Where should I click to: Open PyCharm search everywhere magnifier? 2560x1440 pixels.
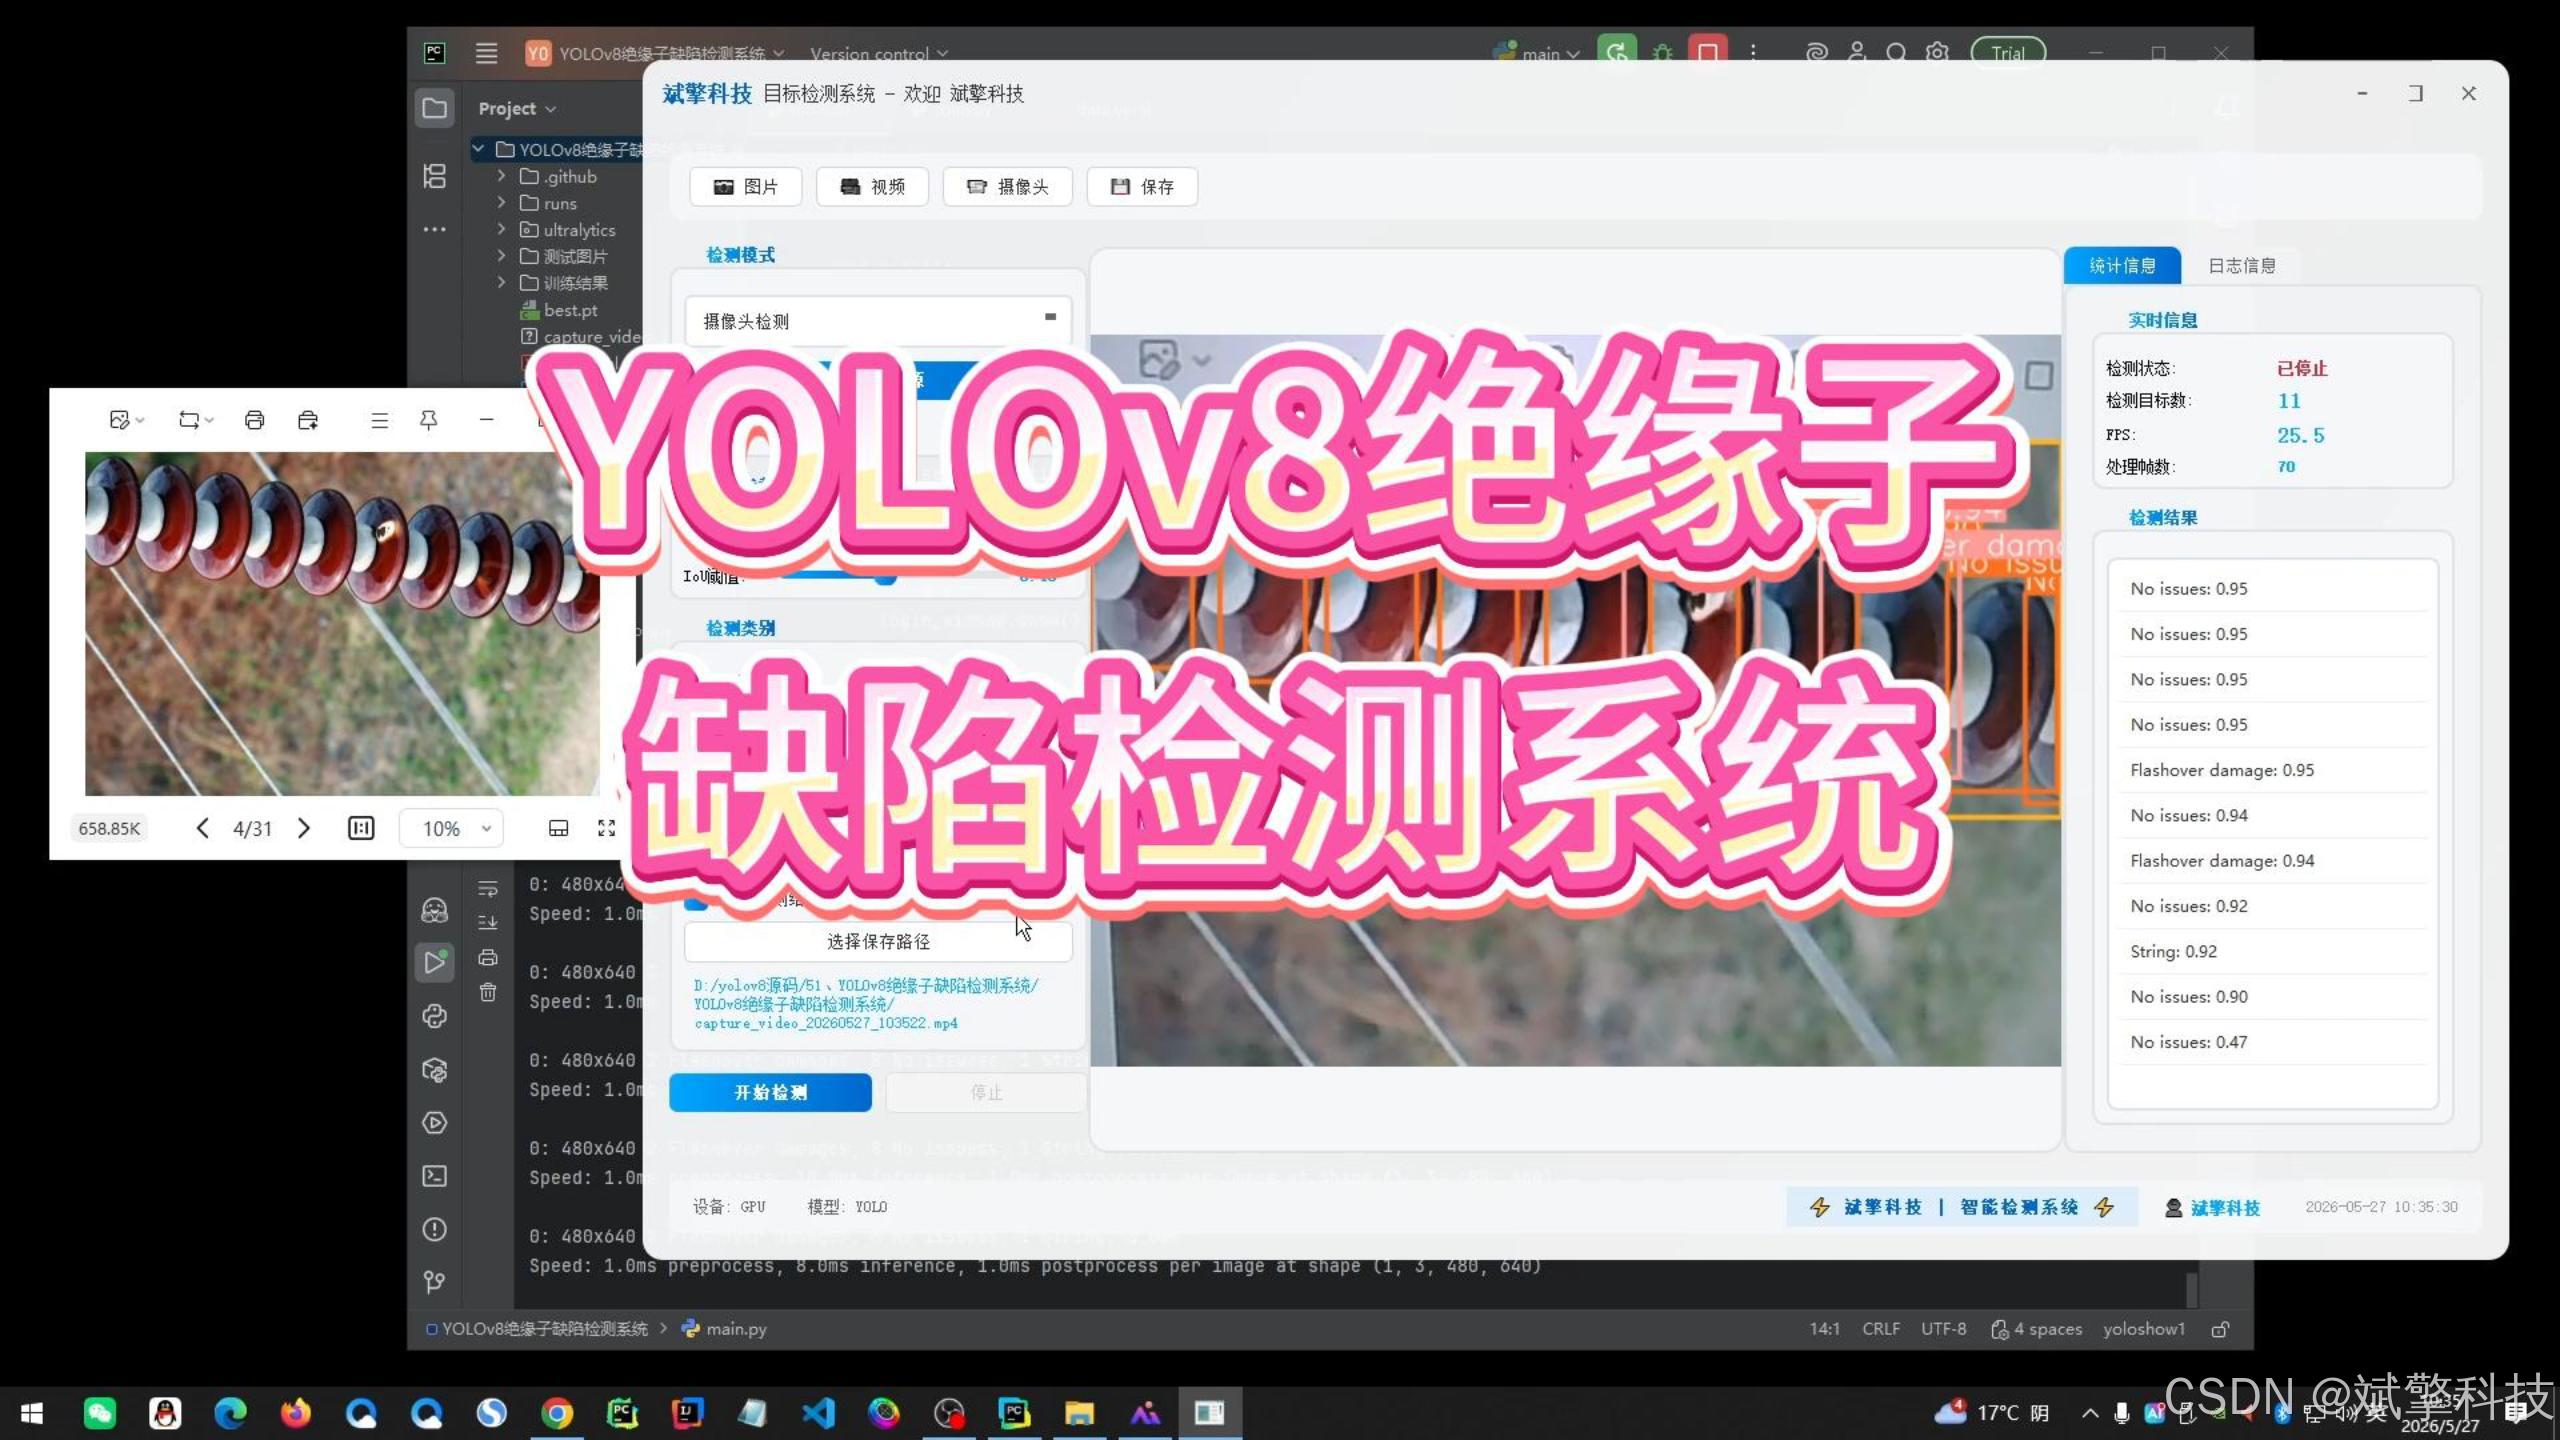[x=1896, y=53]
